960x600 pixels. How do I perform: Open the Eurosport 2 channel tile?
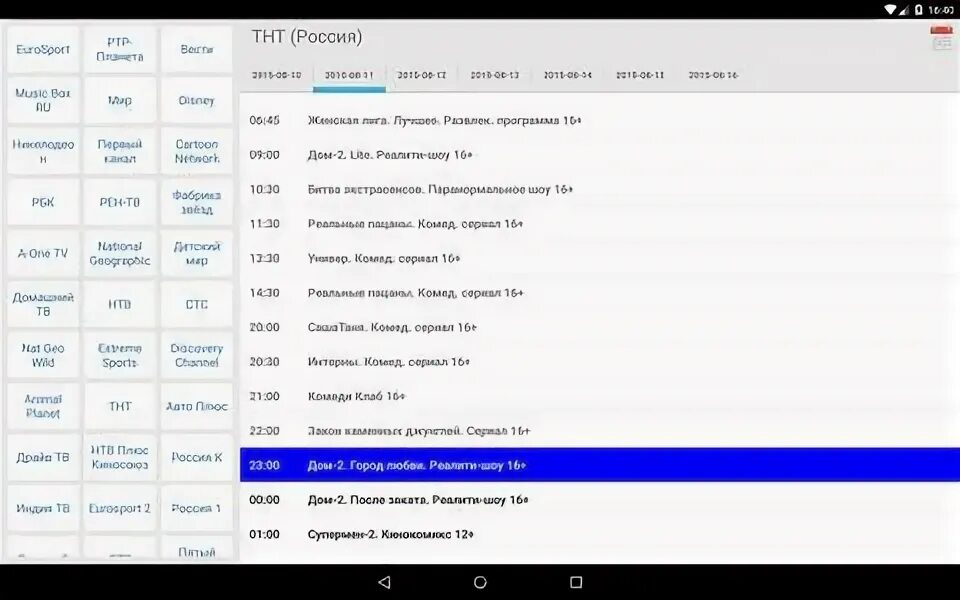(x=120, y=508)
